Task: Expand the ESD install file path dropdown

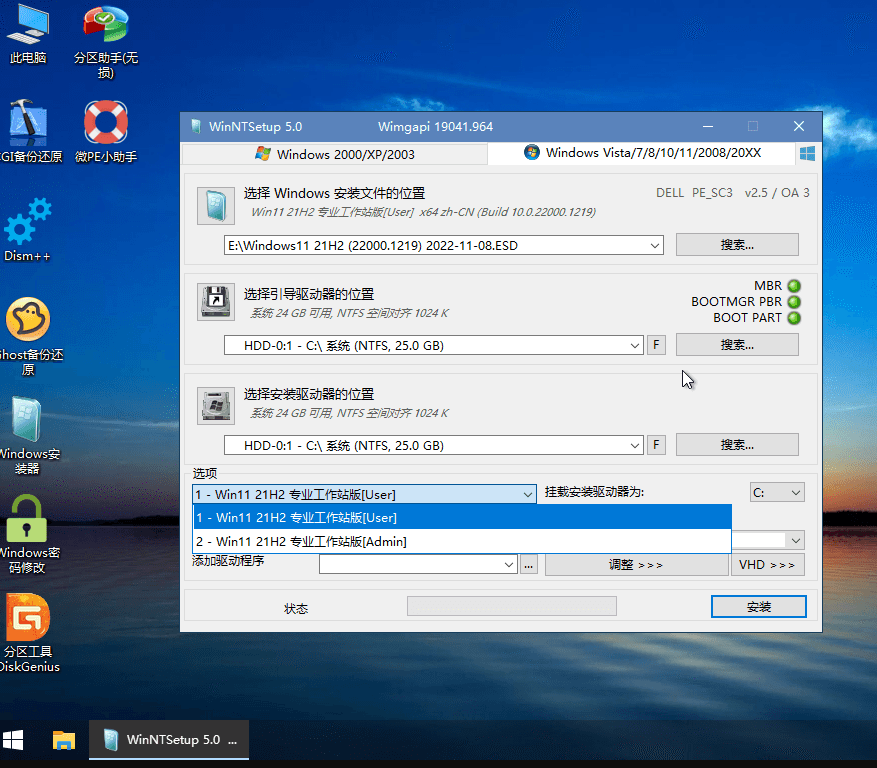Action: [654, 246]
